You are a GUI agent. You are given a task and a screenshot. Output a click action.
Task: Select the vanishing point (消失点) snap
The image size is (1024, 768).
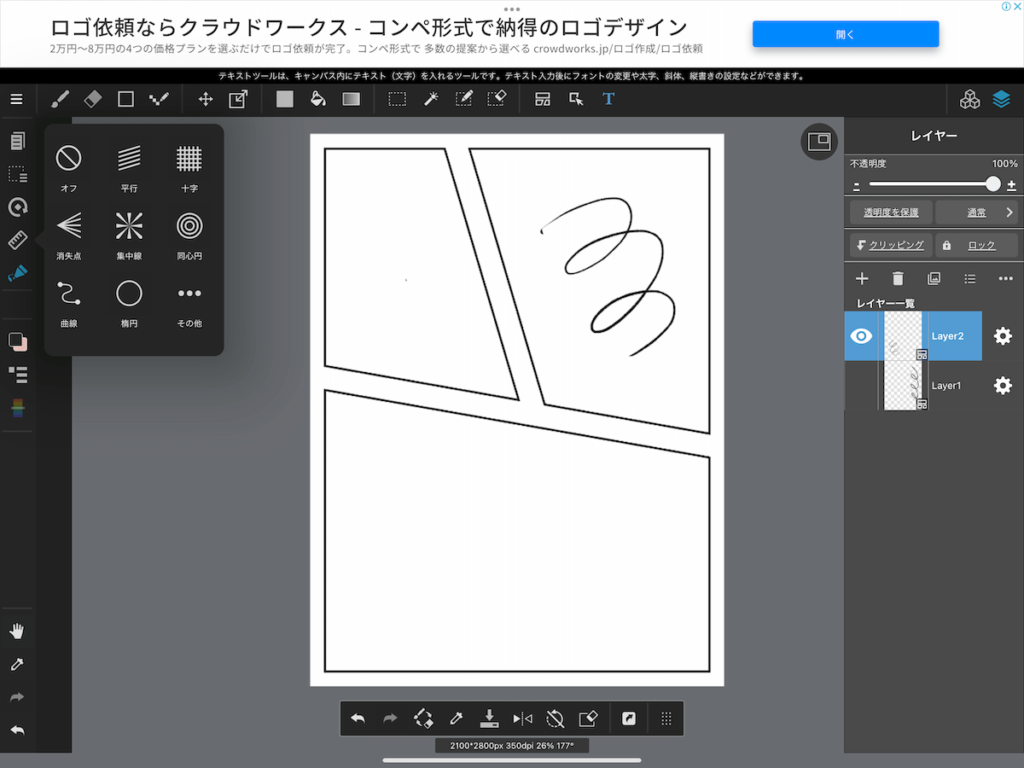point(68,226)
